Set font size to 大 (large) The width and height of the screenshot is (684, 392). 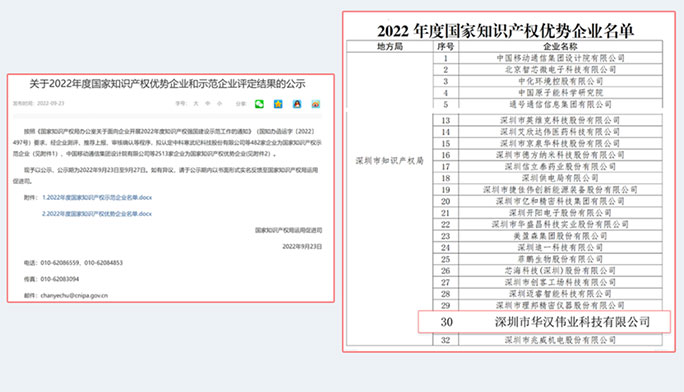pyautogui.click(x=196, y=104)
